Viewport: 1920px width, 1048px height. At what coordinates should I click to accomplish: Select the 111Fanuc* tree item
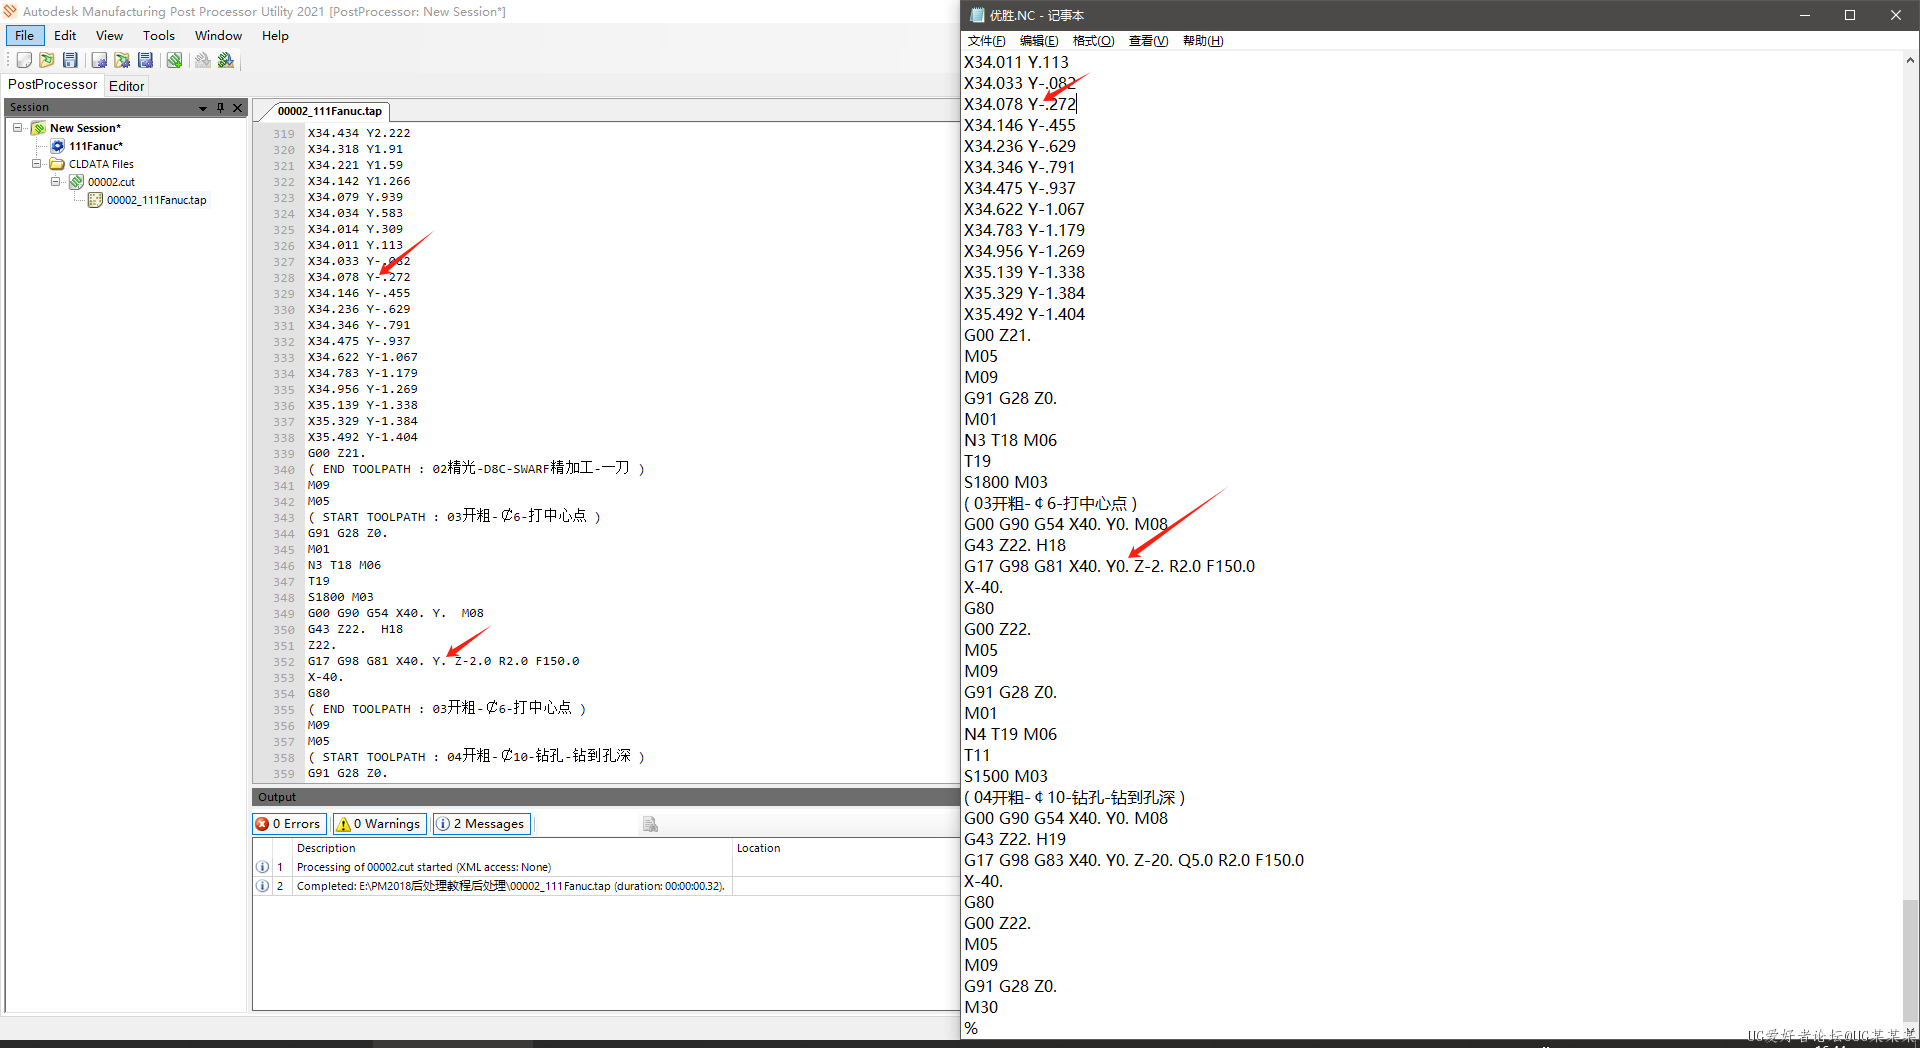96,146
